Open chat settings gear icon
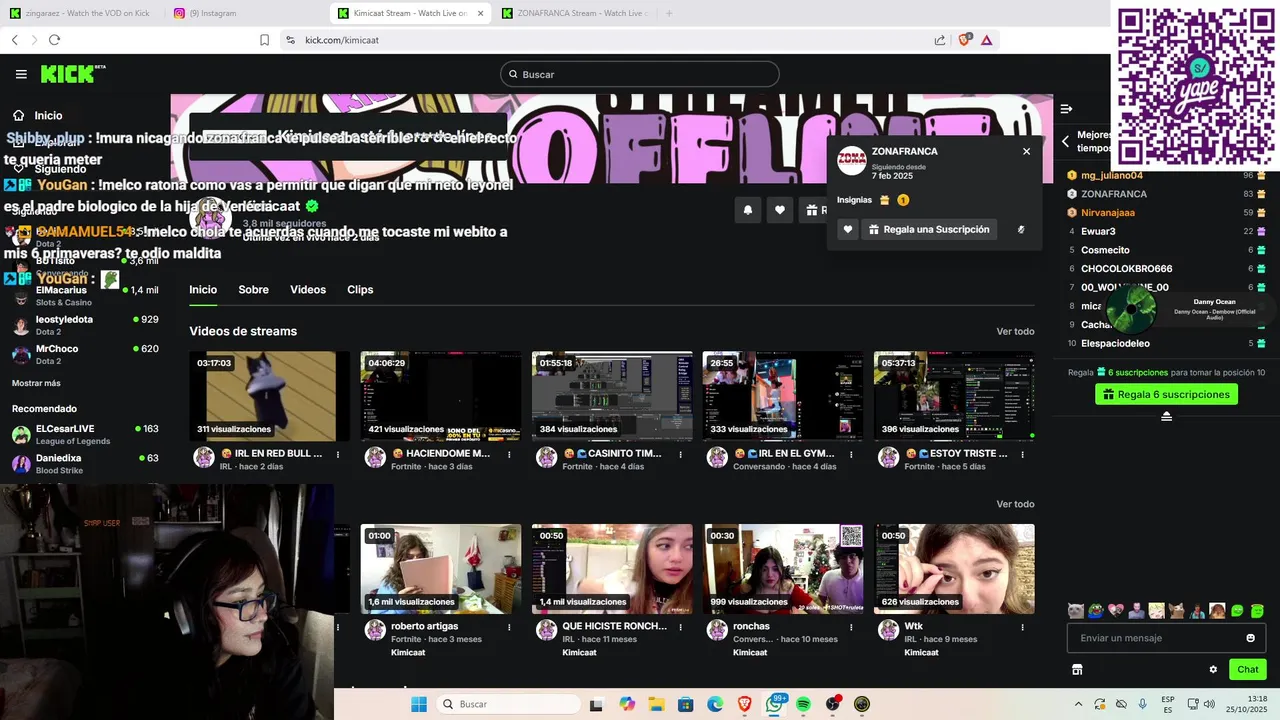 1213,670
